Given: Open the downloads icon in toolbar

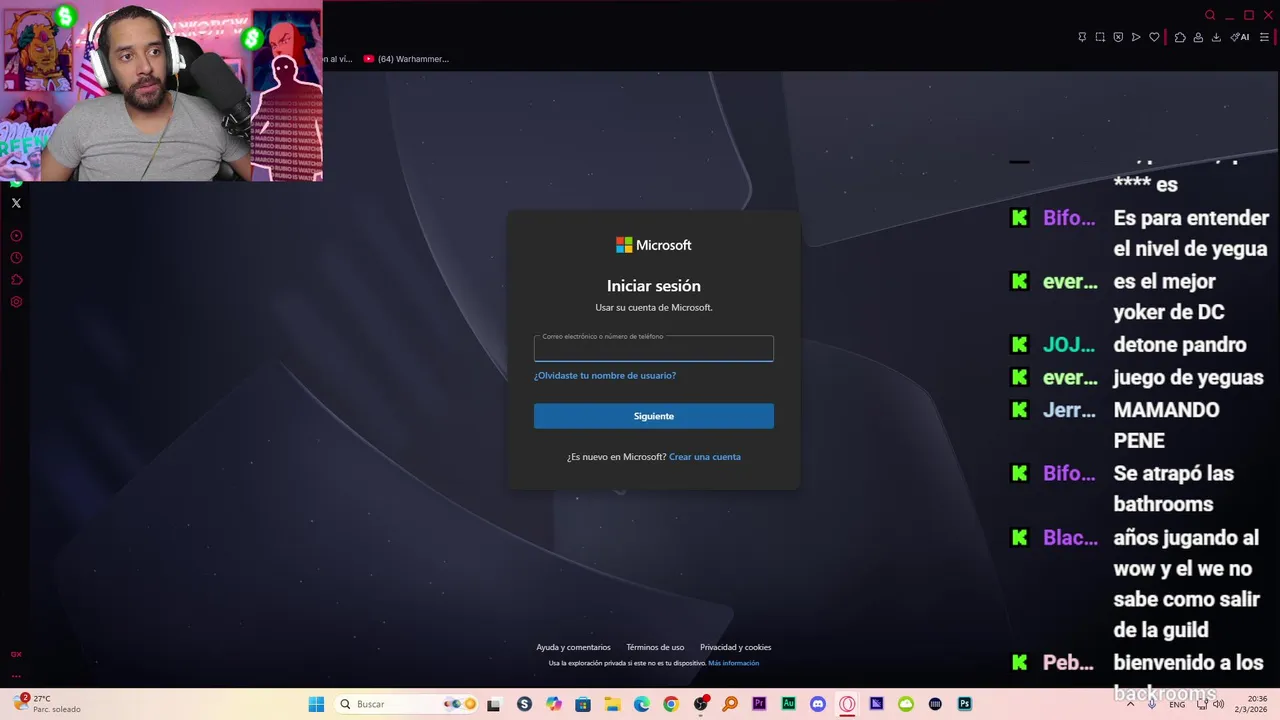Looking at the screenshot, I should pos(1216,37).
